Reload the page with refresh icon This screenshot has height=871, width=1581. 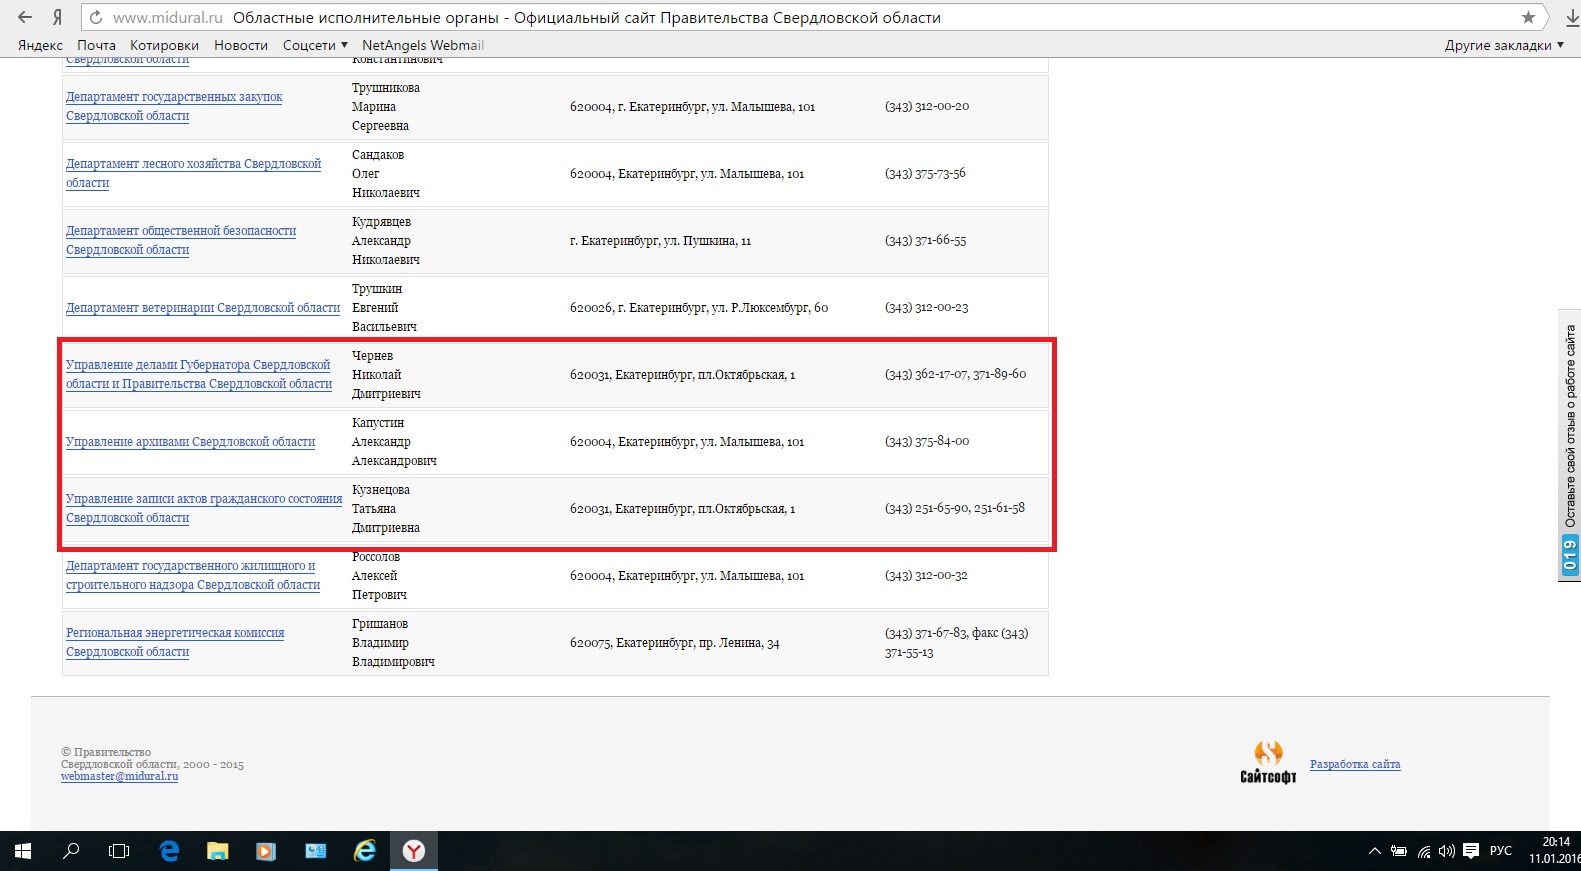pyautogui.click(x=96, y=17)
